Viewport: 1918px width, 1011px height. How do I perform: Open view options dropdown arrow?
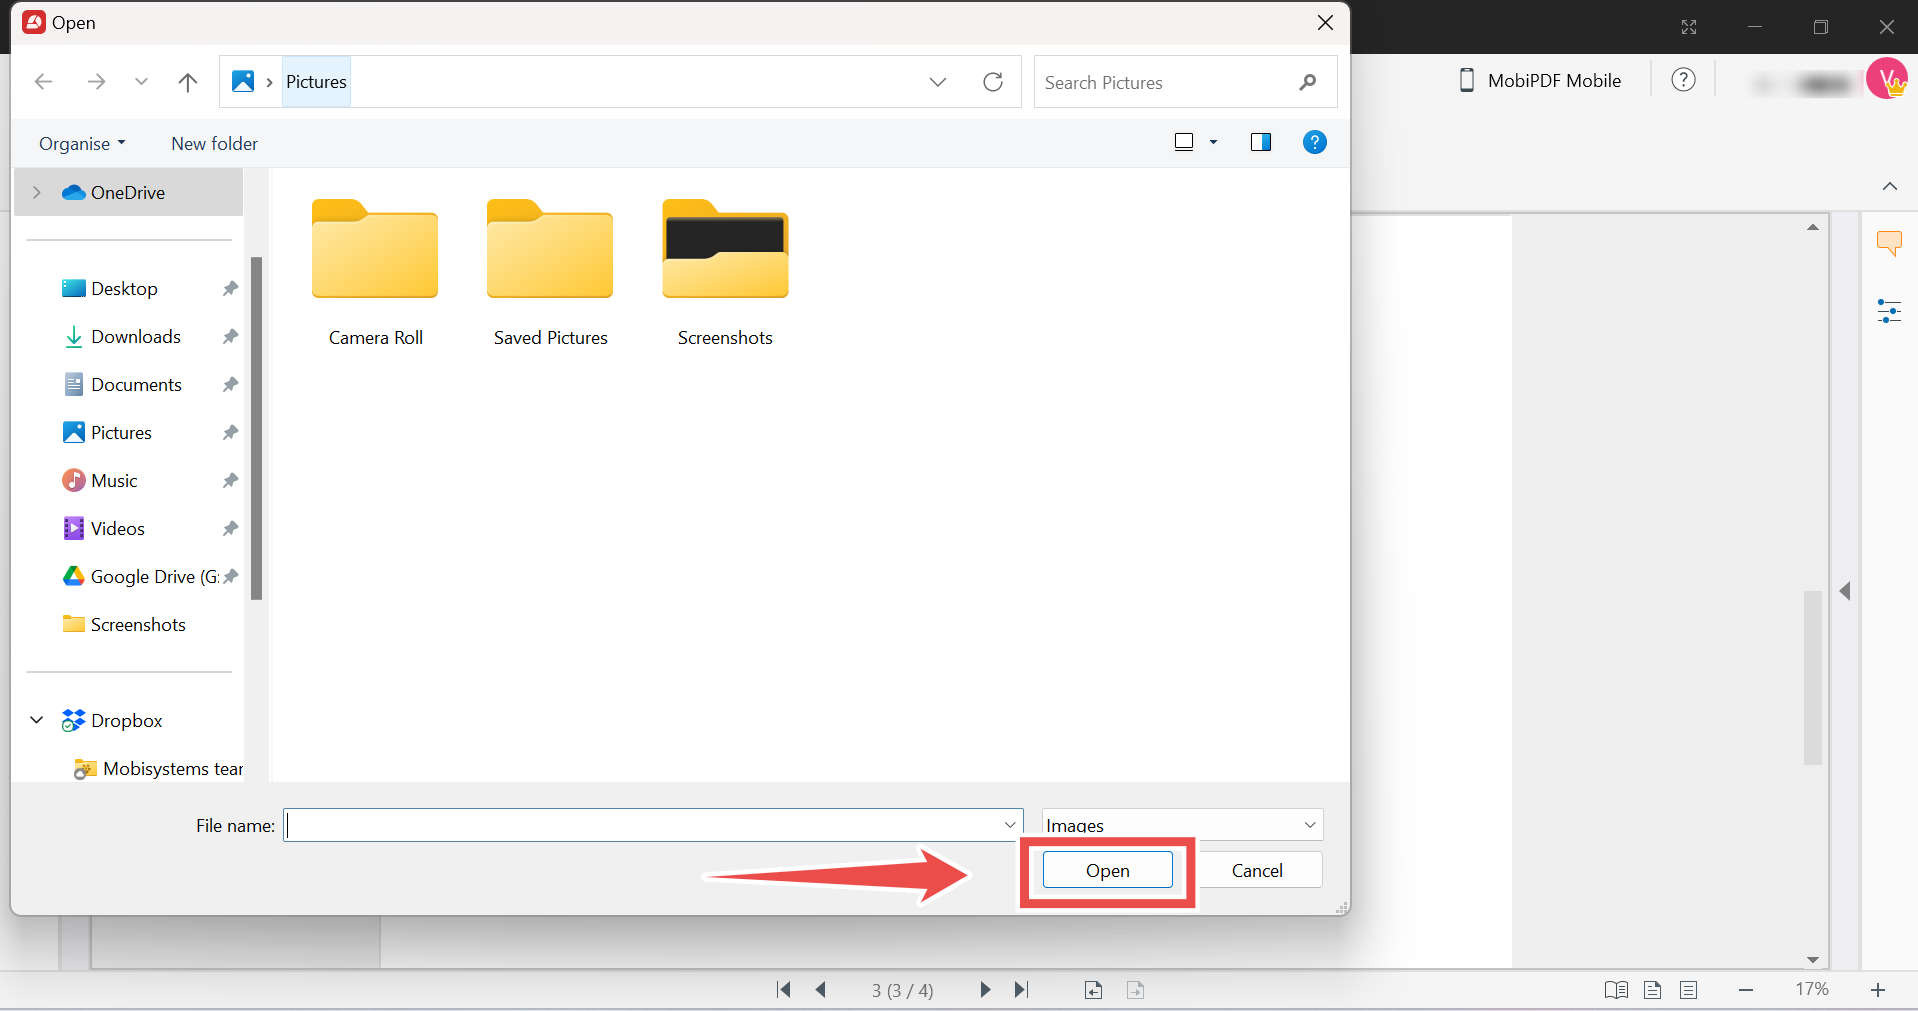[1214, 142]
